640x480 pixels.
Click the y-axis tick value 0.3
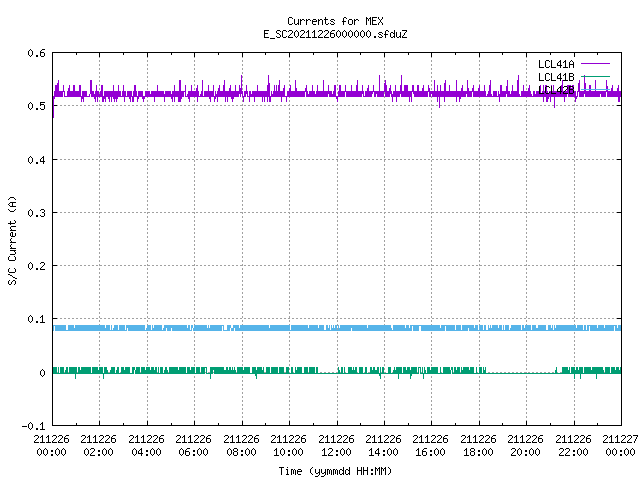36,213
